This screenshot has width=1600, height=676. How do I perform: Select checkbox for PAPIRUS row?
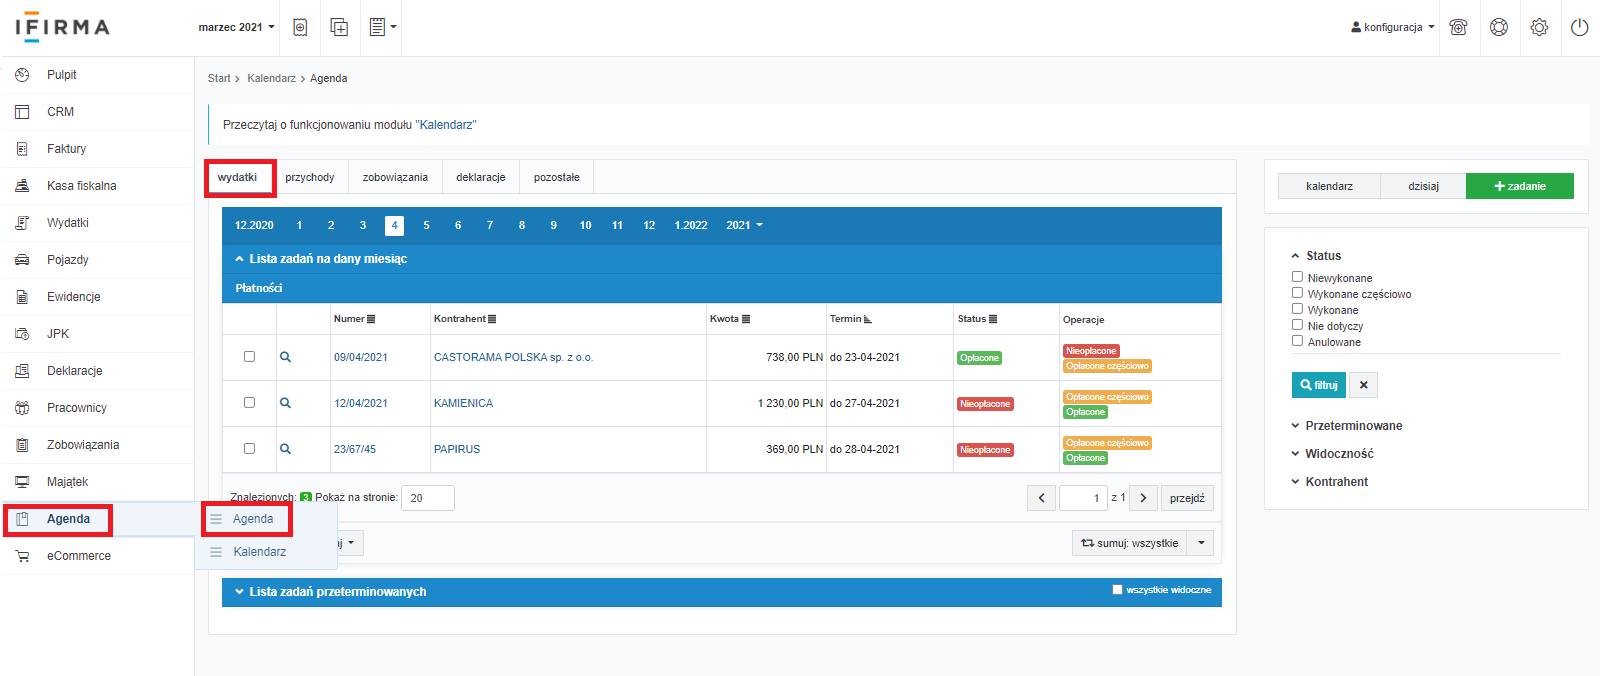[249, 448]
